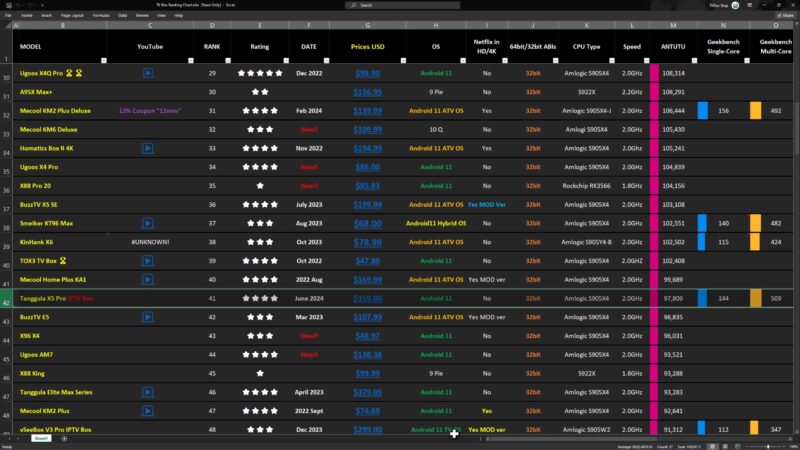The height and width of the screenshot is (450, 800).
Task: Select the ANTUTU value 108,314 cell
Action: tap(673, 73)
